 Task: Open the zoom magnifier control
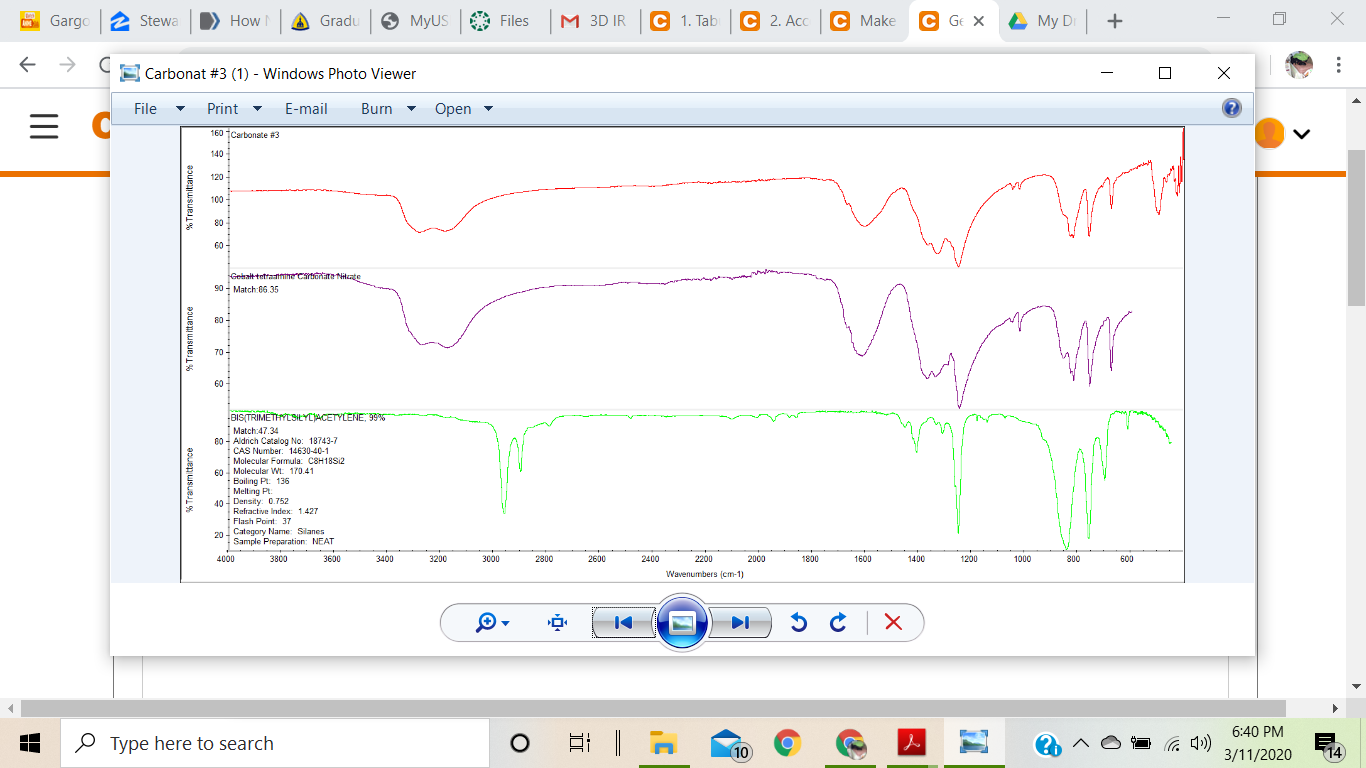[493, 623]
